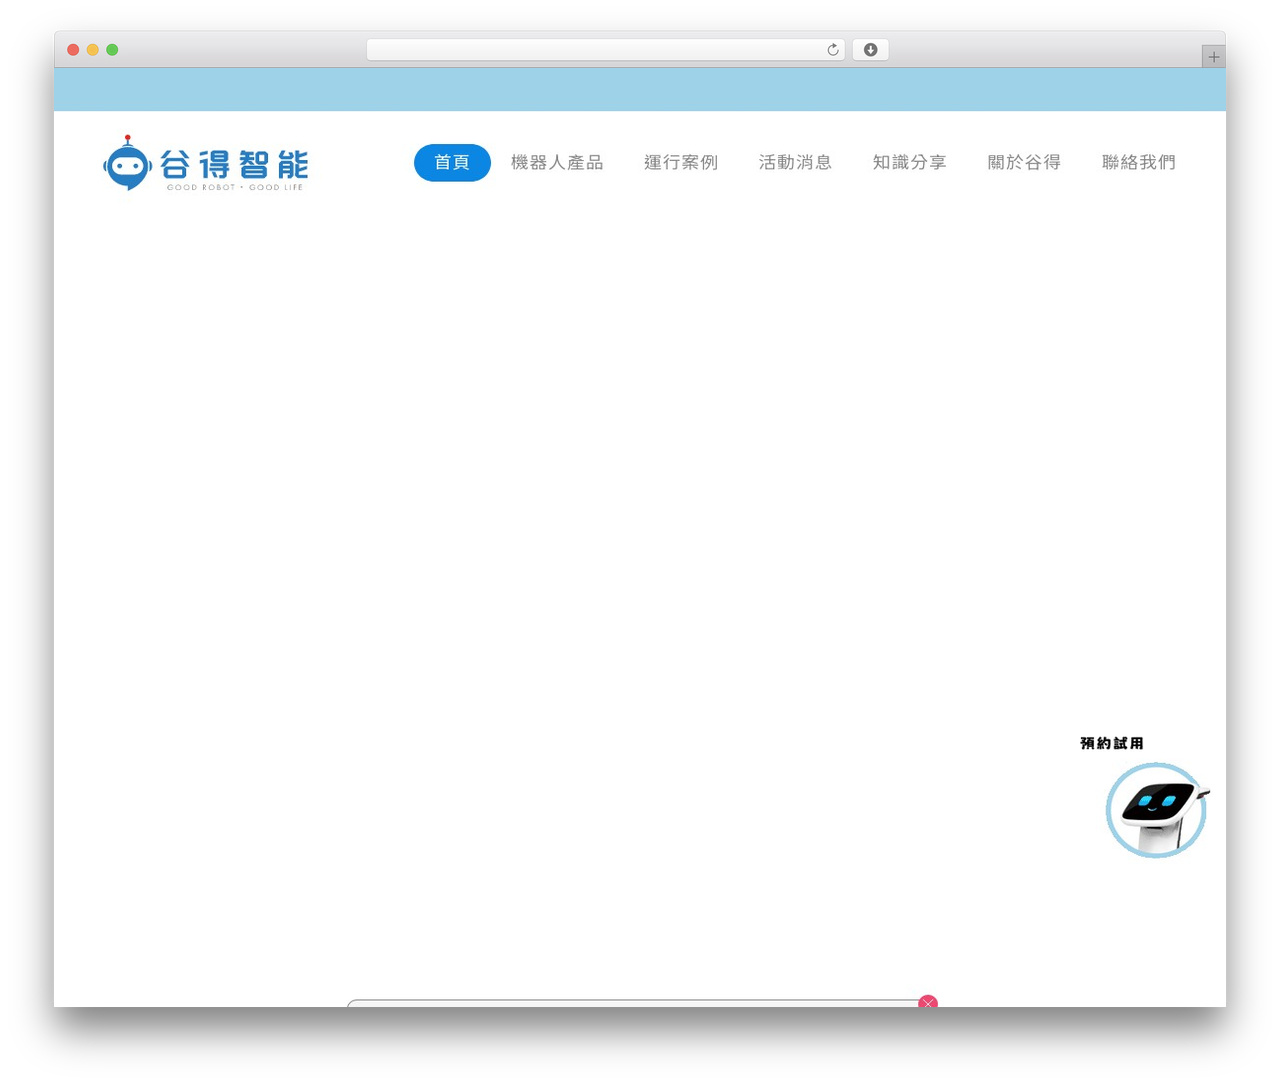Click the green maximize window button
This screenshot has width=1280, height=1084.
tap(112, 50)
